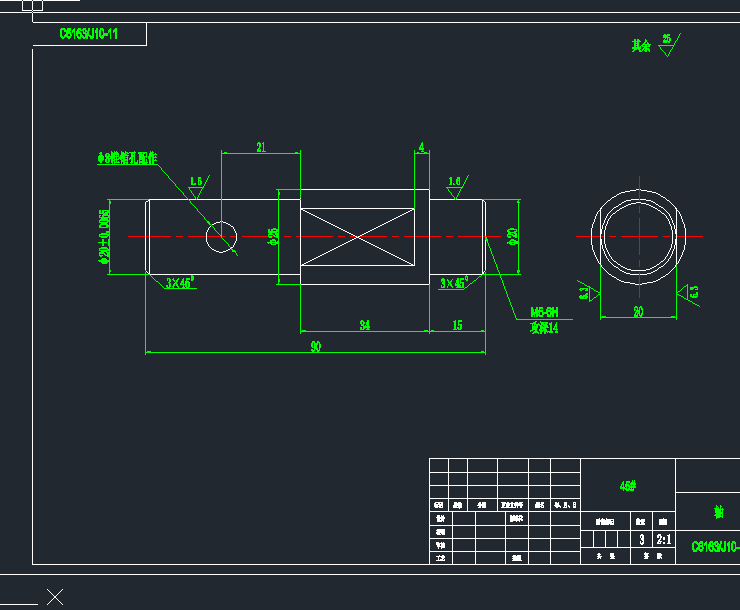Select the left 6.3 roughness symbol in end view
This screenshot has height=610, width=740.
pos(589,293)
